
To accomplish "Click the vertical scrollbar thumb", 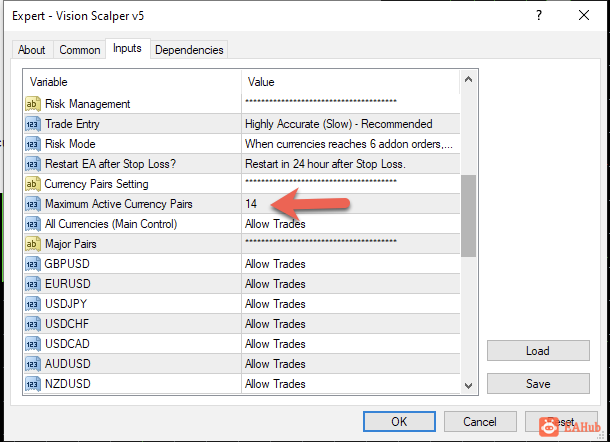I will [469, 216].
